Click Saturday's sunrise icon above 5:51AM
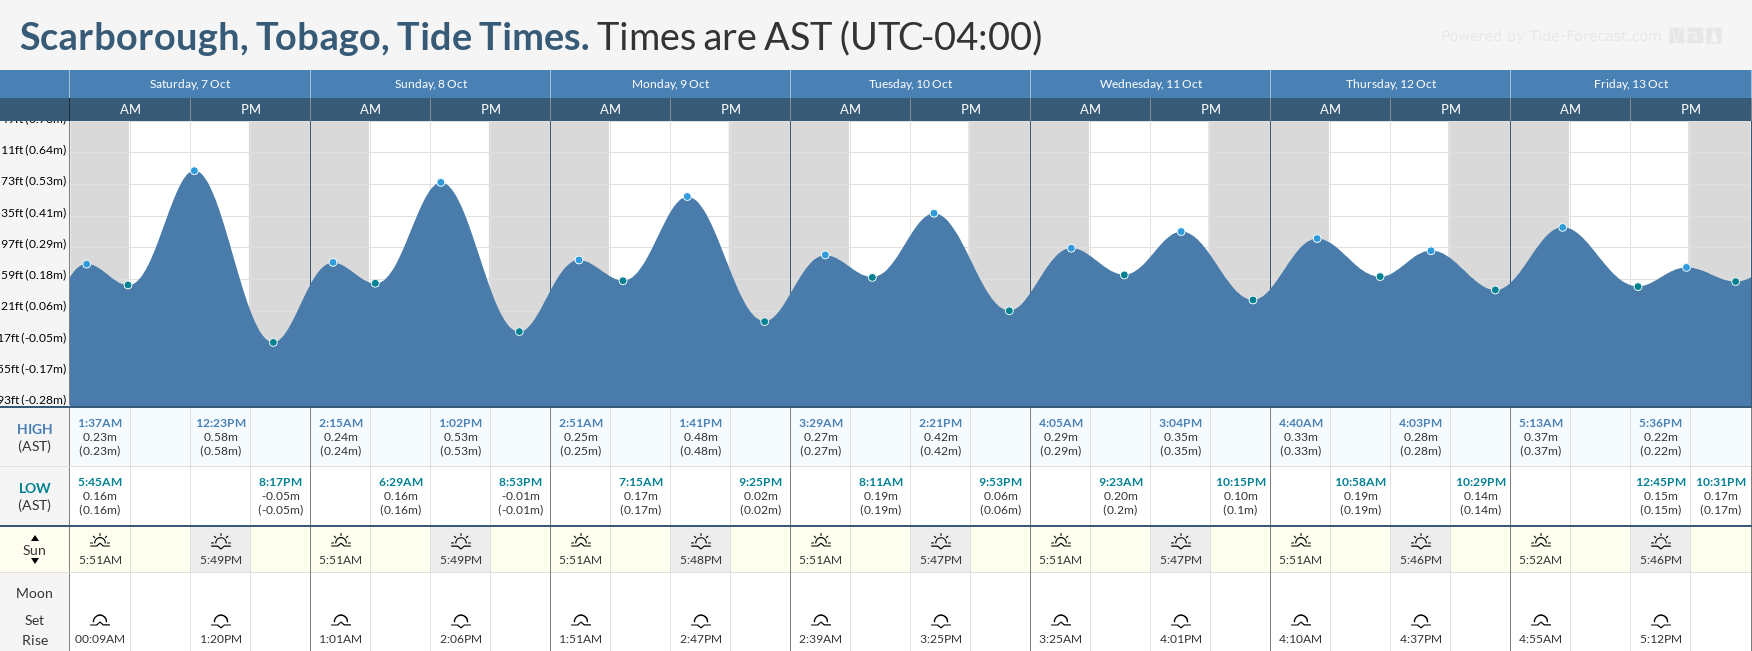The height and width of the screenshot is (651, 1752). pos(100,541)
